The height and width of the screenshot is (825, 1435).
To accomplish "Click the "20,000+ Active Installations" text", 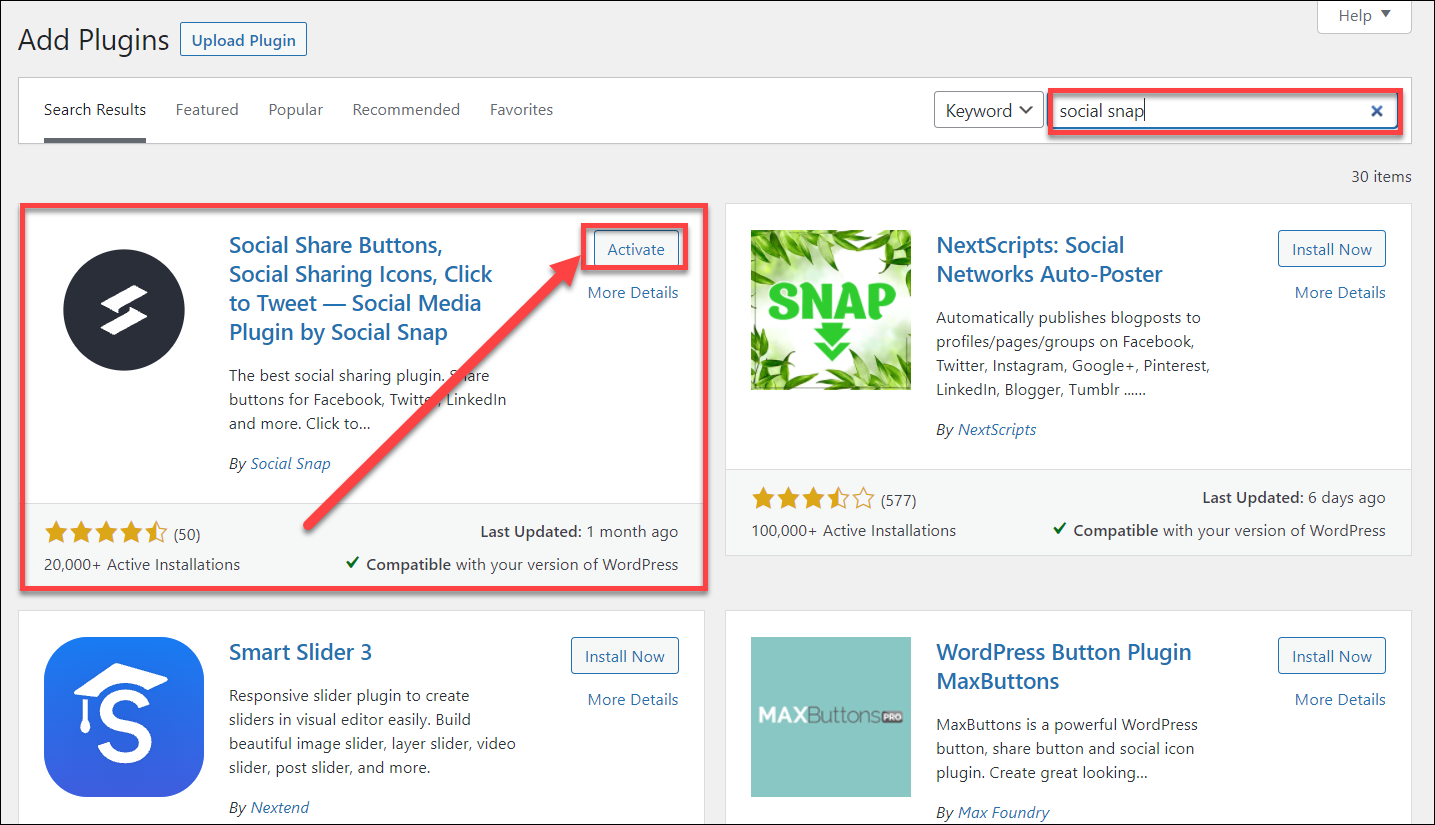I will pos(142,565).
